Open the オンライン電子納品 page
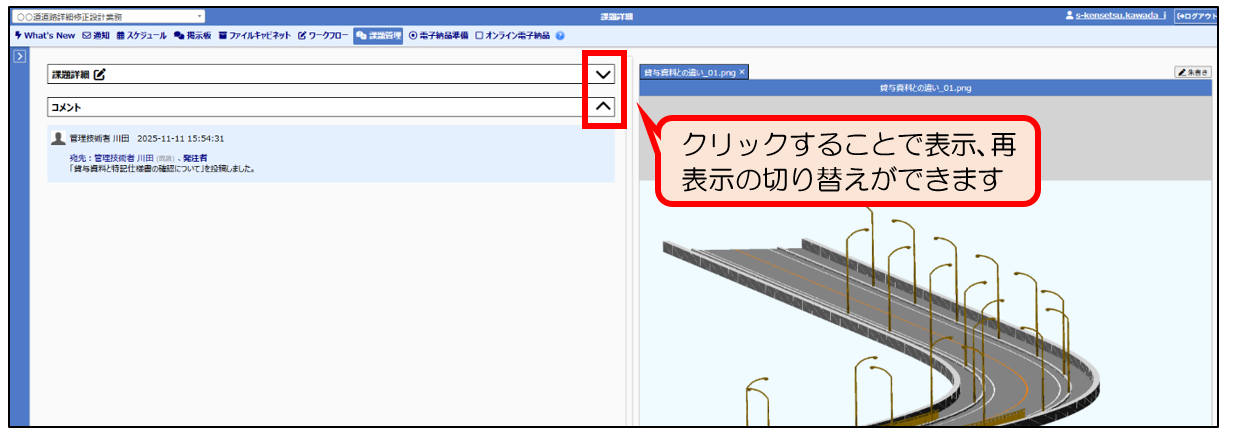 pos(513,35)
